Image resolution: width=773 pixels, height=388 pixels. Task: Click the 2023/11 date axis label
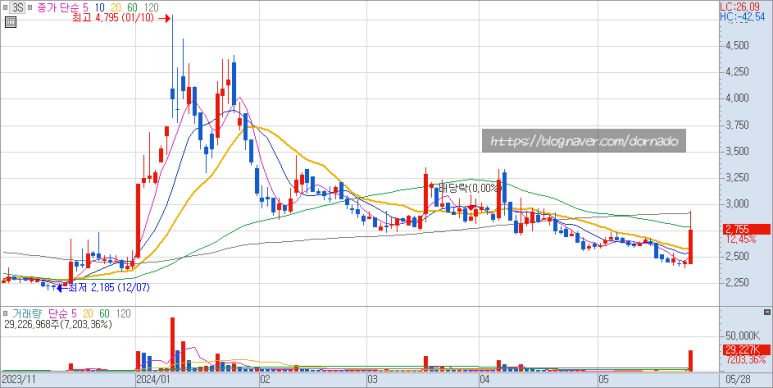(x=19, y=380)
